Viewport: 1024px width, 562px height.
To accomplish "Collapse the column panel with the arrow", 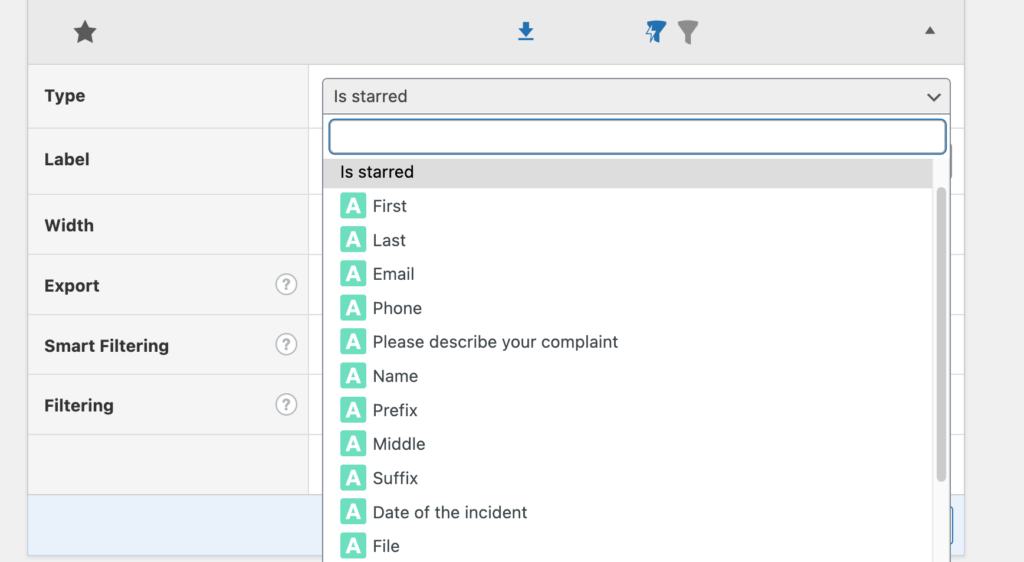I will 930,31.
